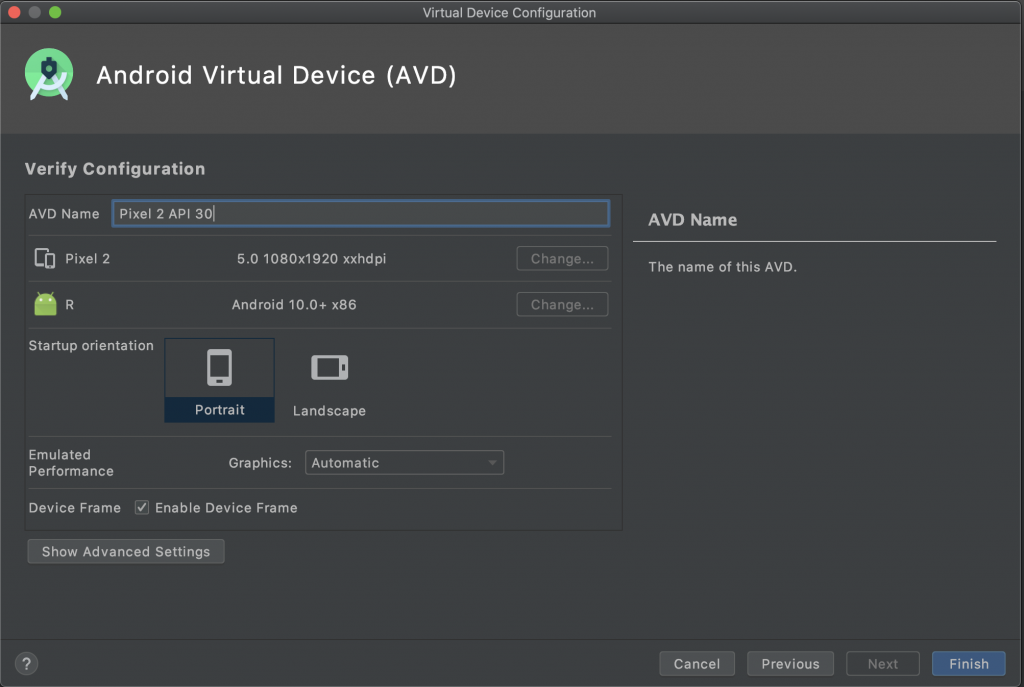1024x687 pixels.
Task: Select Portrait startup orientation
Action: 219,380
